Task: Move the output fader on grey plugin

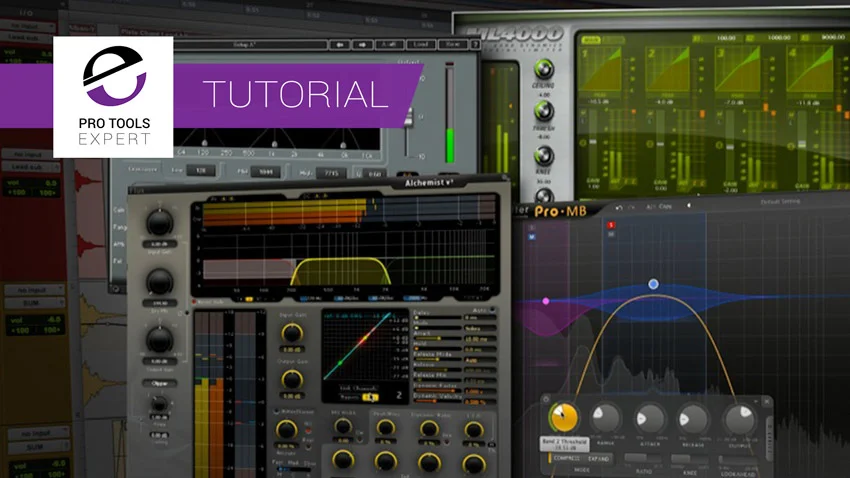Action: pos(409,118)
